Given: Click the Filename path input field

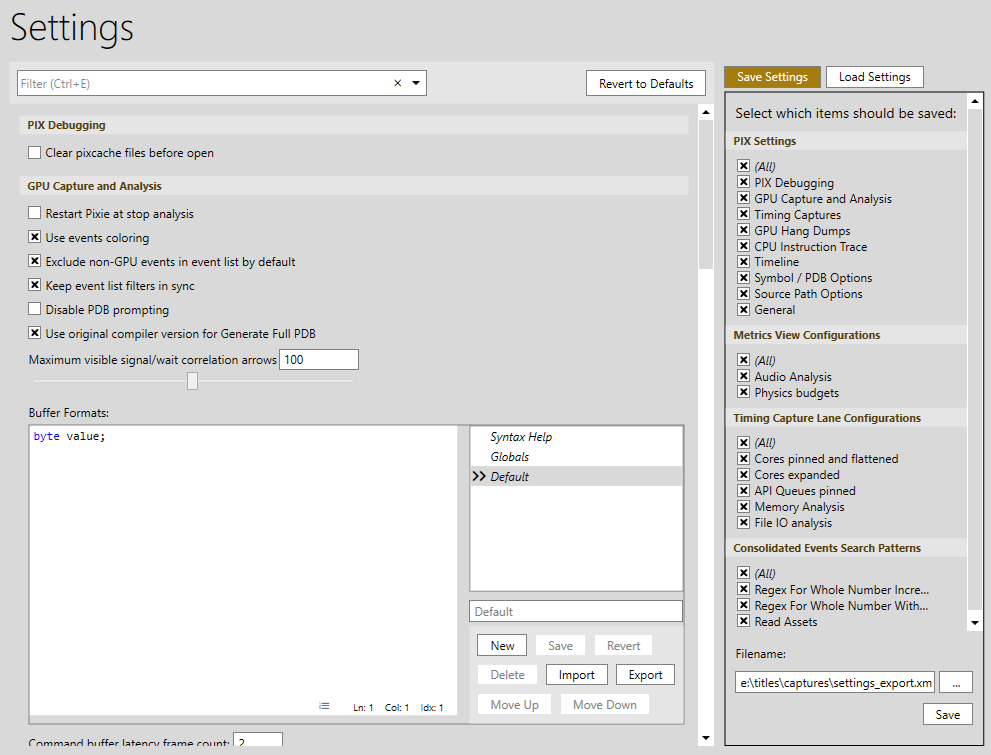Looking at the screenshot, I should tap(834, 682).
